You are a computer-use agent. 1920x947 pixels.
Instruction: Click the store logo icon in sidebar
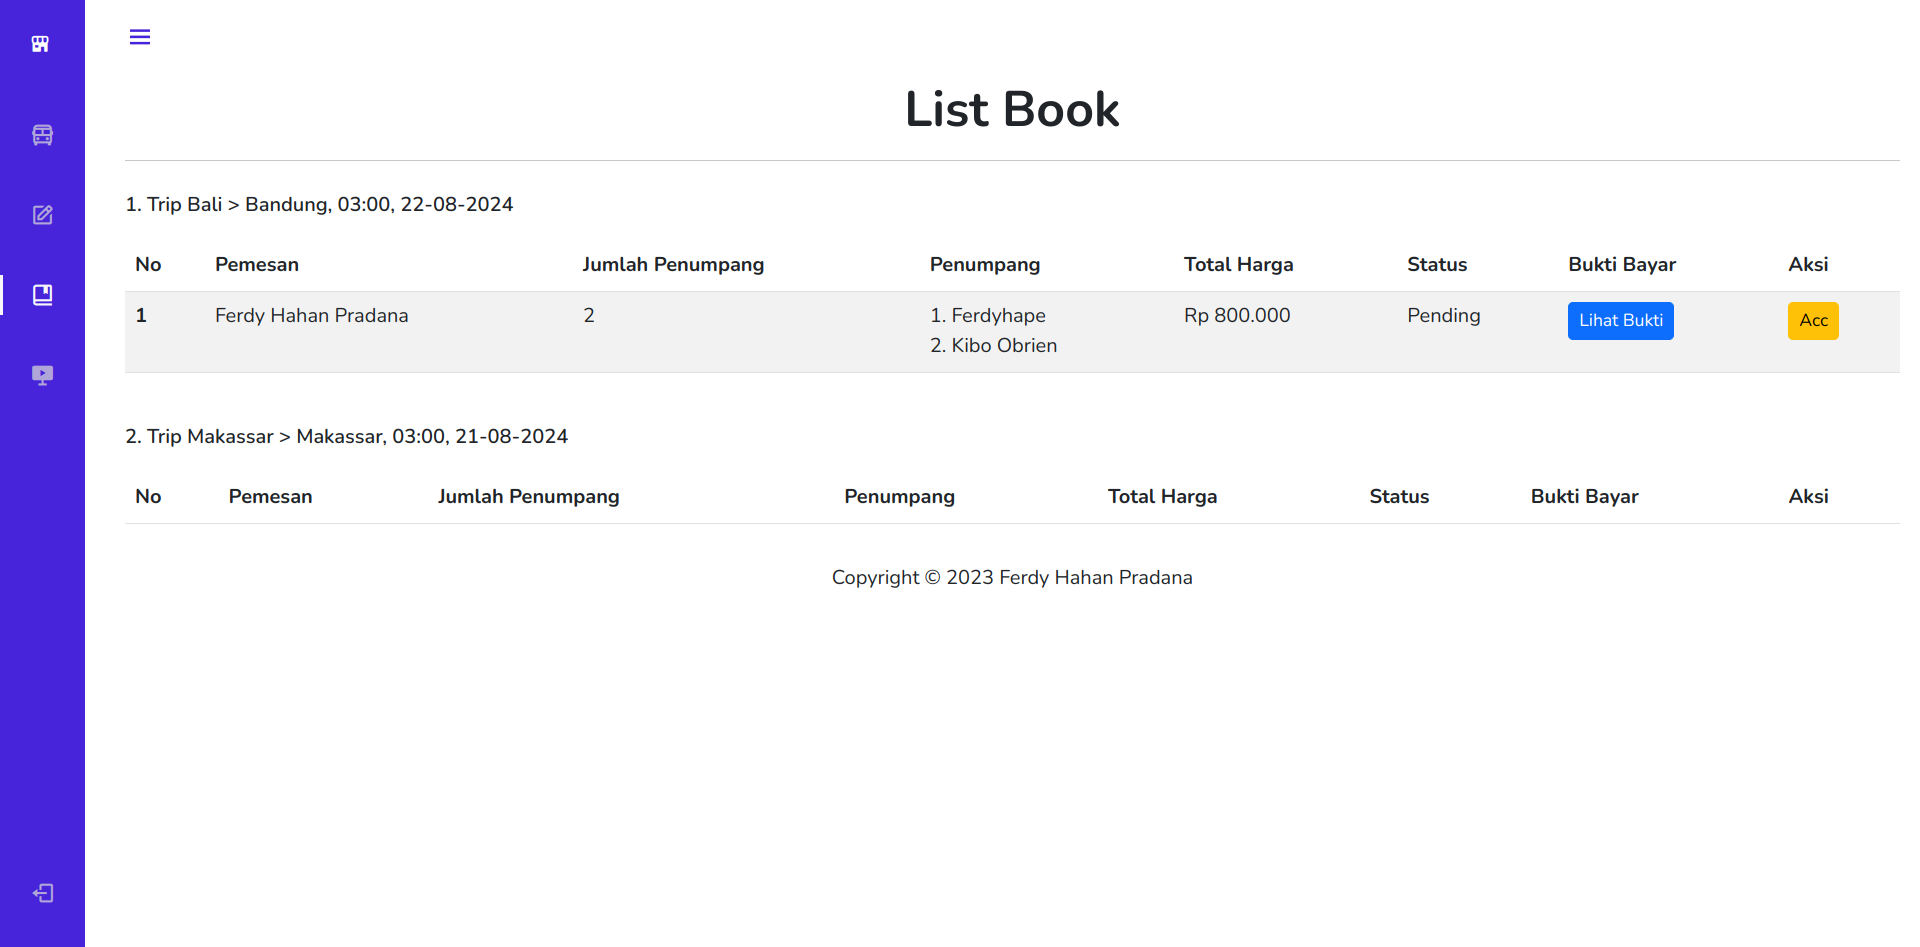click(x=41, y=44)
